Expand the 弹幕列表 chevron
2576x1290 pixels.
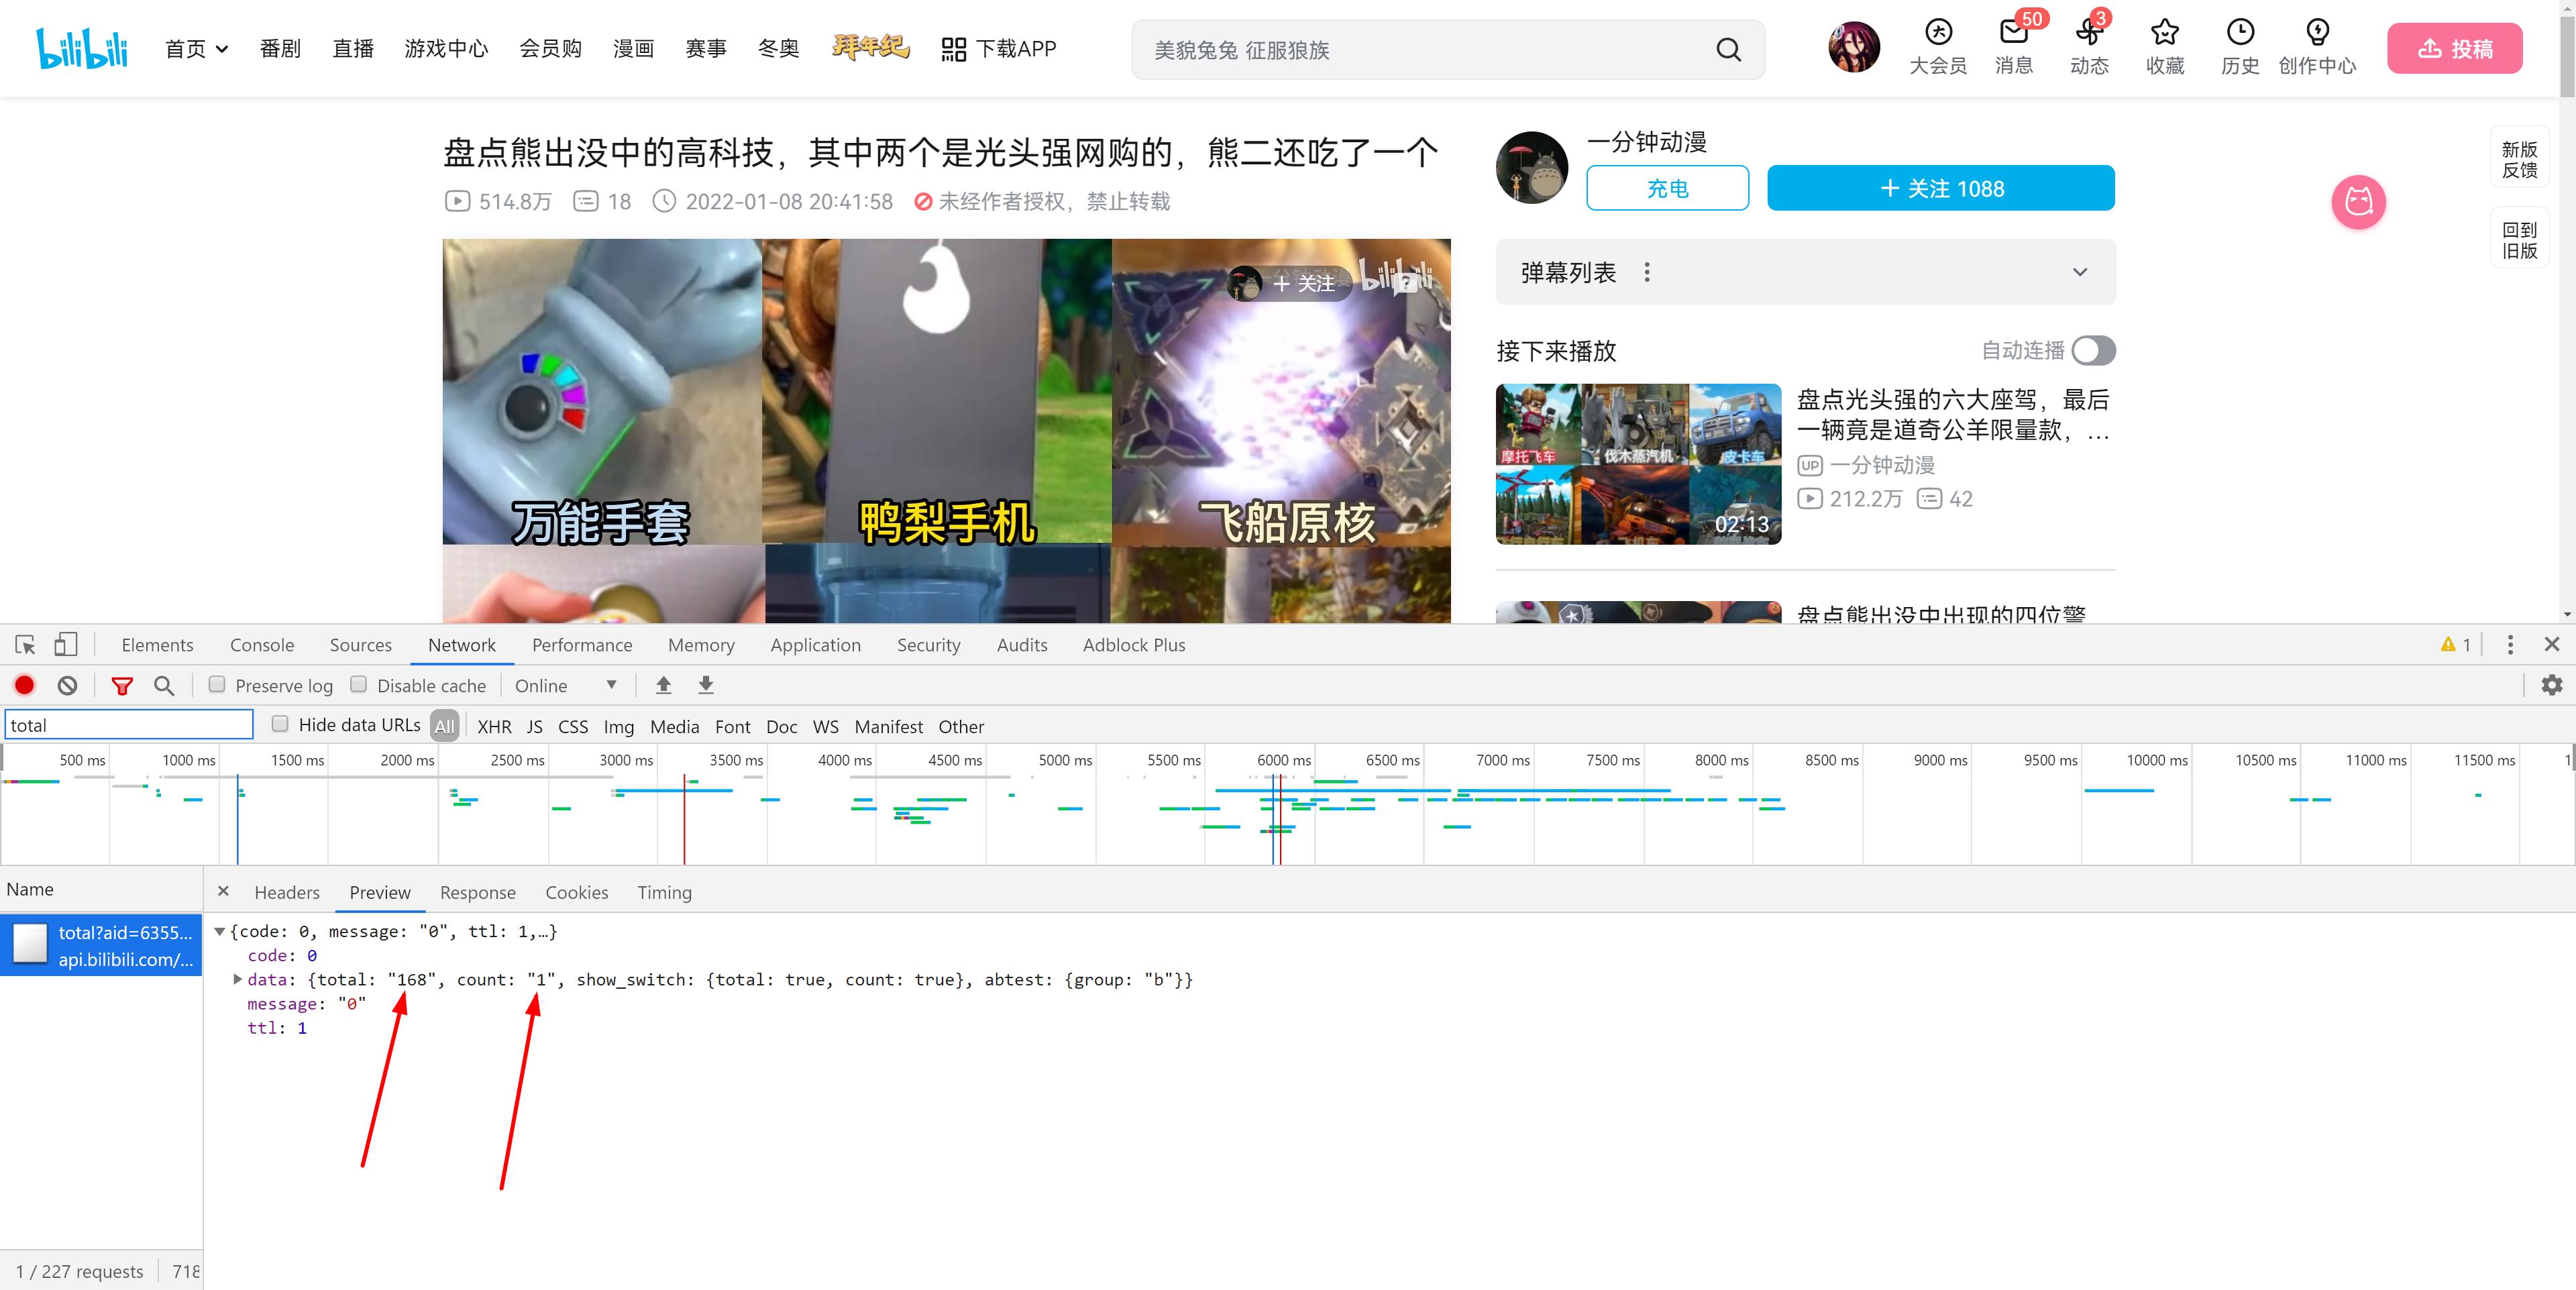(2080, 272)
